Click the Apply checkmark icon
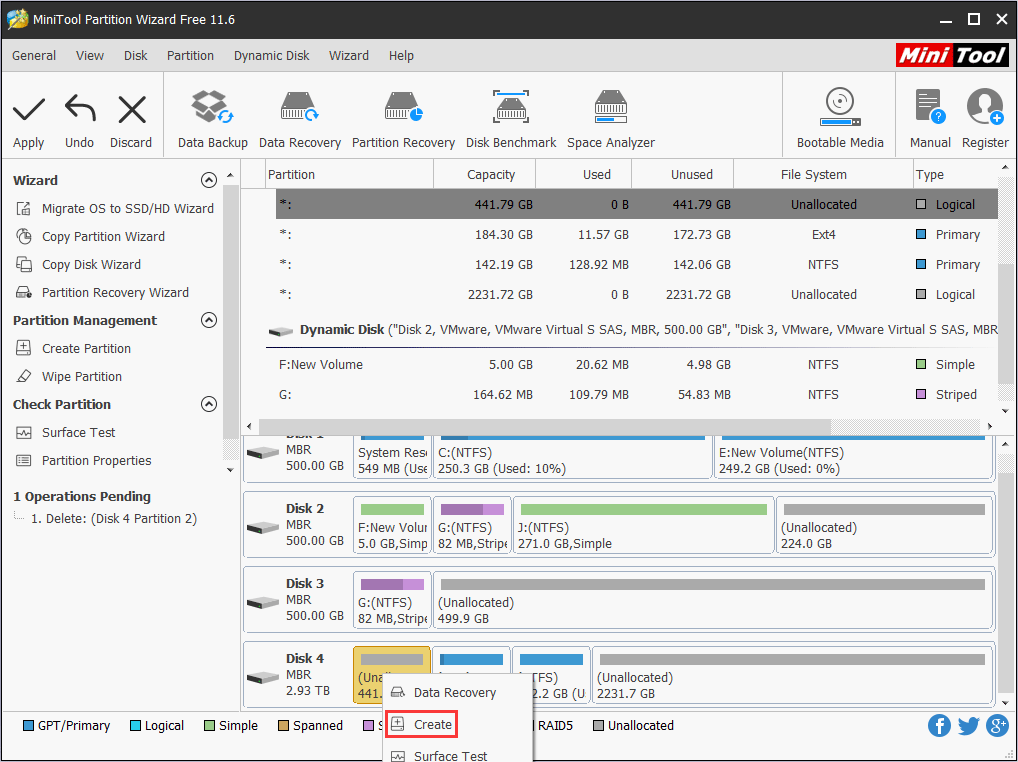Screen dimensions: 1018x762 tap(29, 109)
